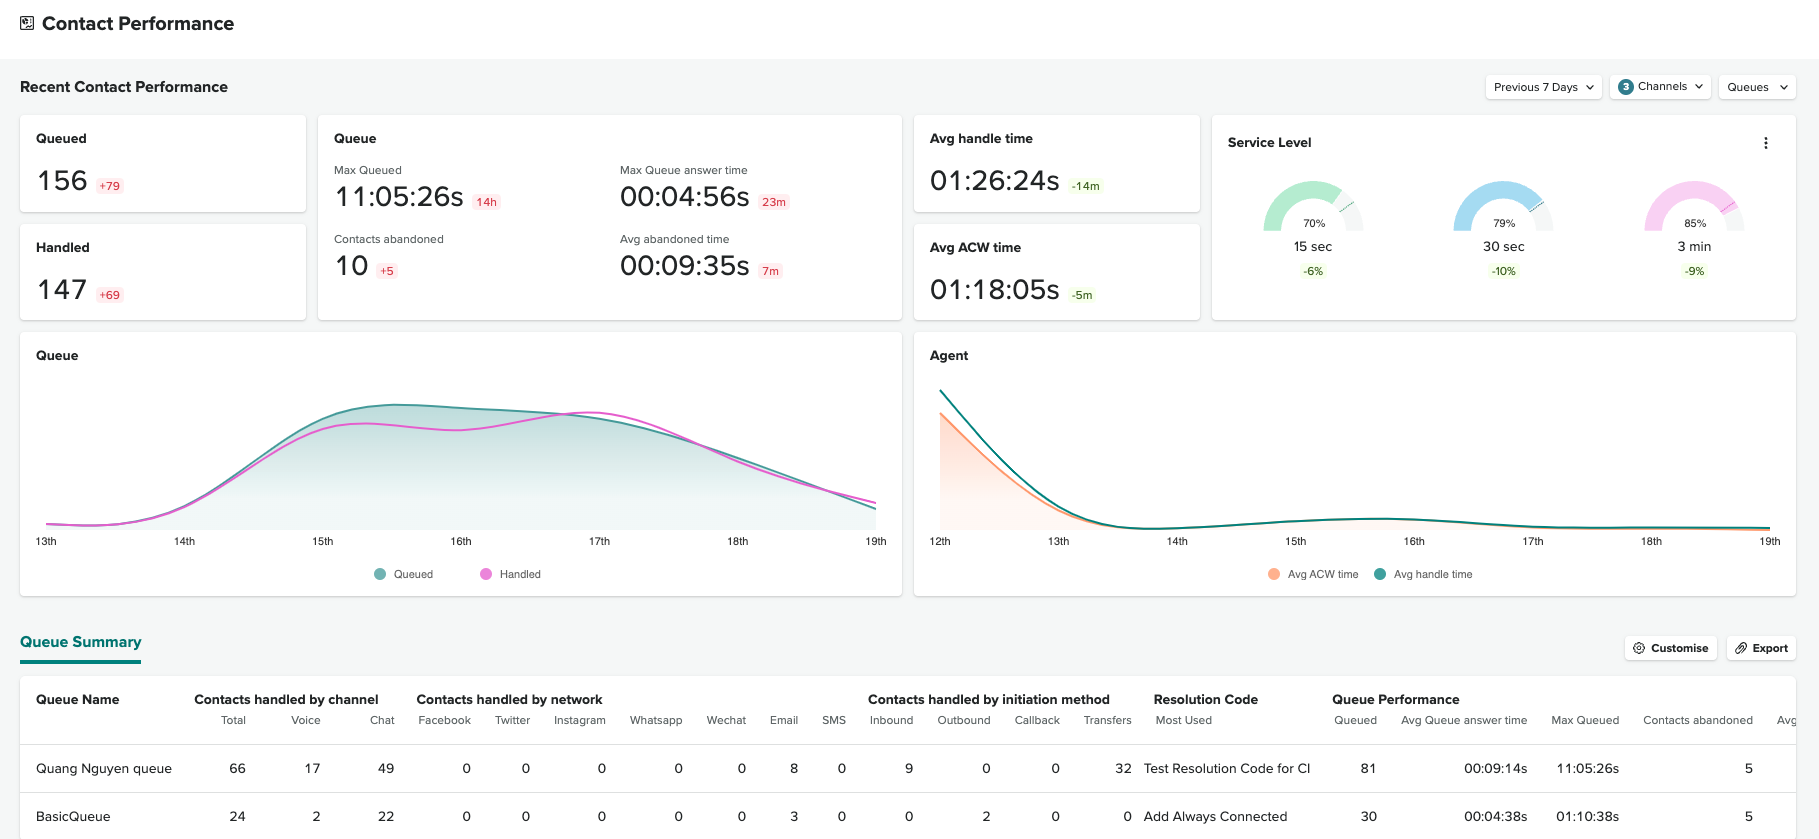Click the 3 min service level gauge
The width and height of the screenshot is (1819, 839).
point(1694,208)
